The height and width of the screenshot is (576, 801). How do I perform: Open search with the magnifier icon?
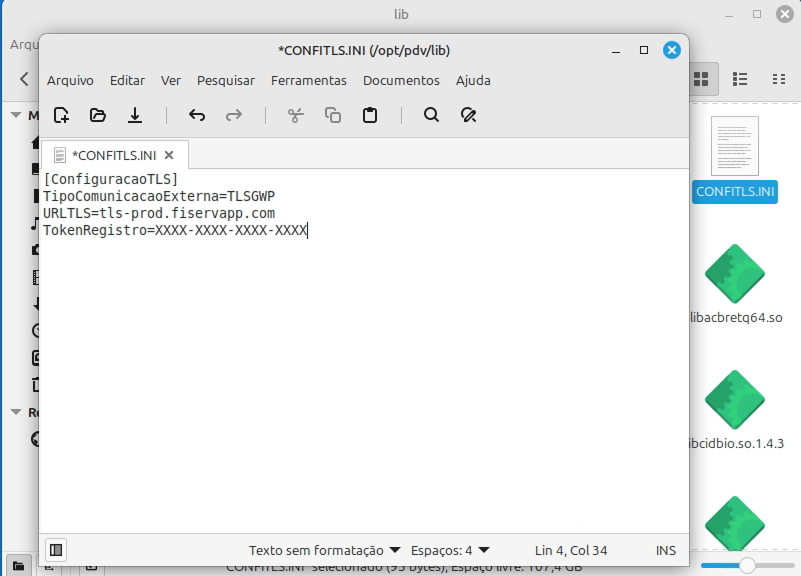coord(431,115)
